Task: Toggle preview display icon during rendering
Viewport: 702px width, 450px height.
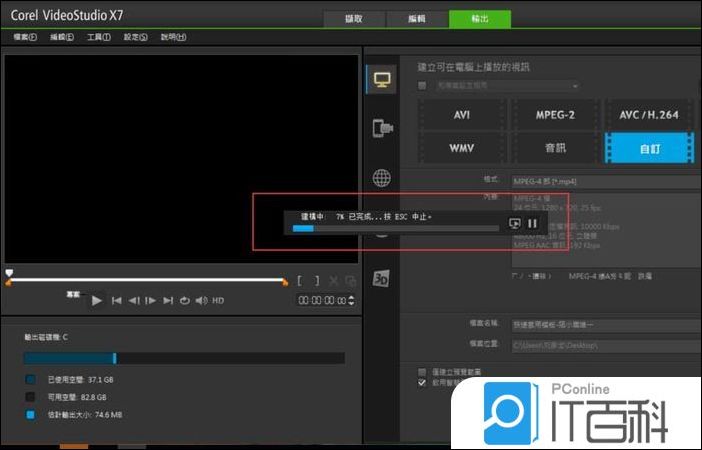Action: click(x=514, y=223)
